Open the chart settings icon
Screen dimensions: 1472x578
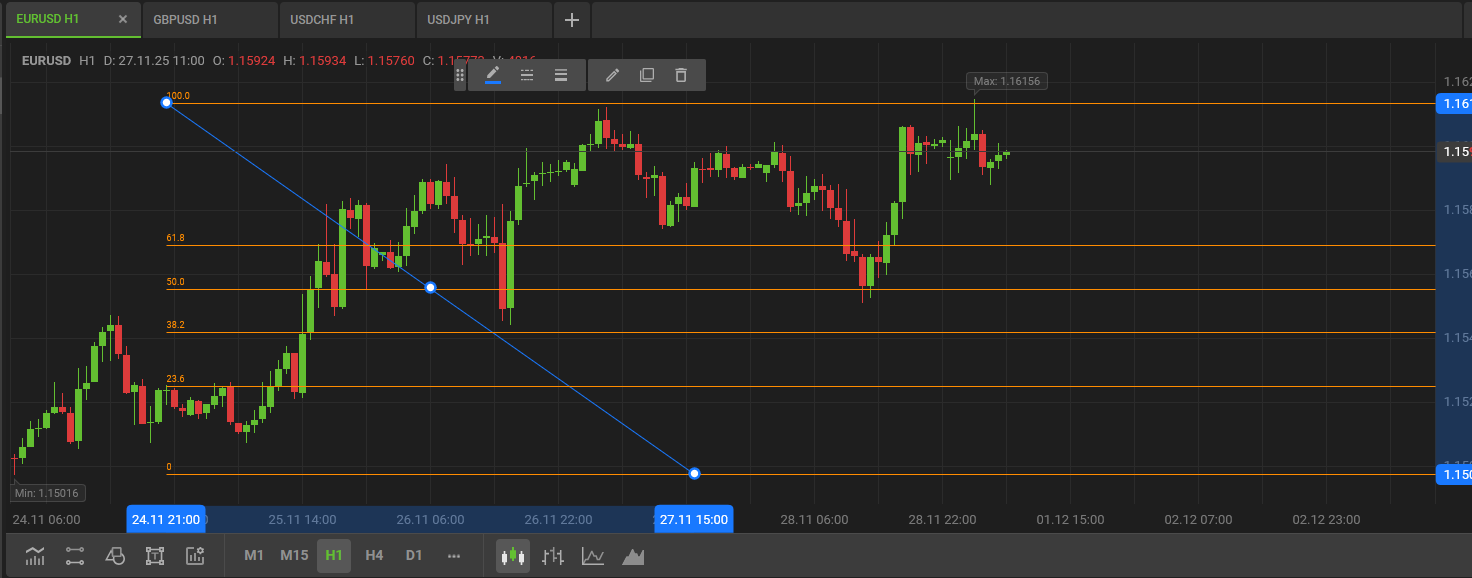(x=195, y=555)
